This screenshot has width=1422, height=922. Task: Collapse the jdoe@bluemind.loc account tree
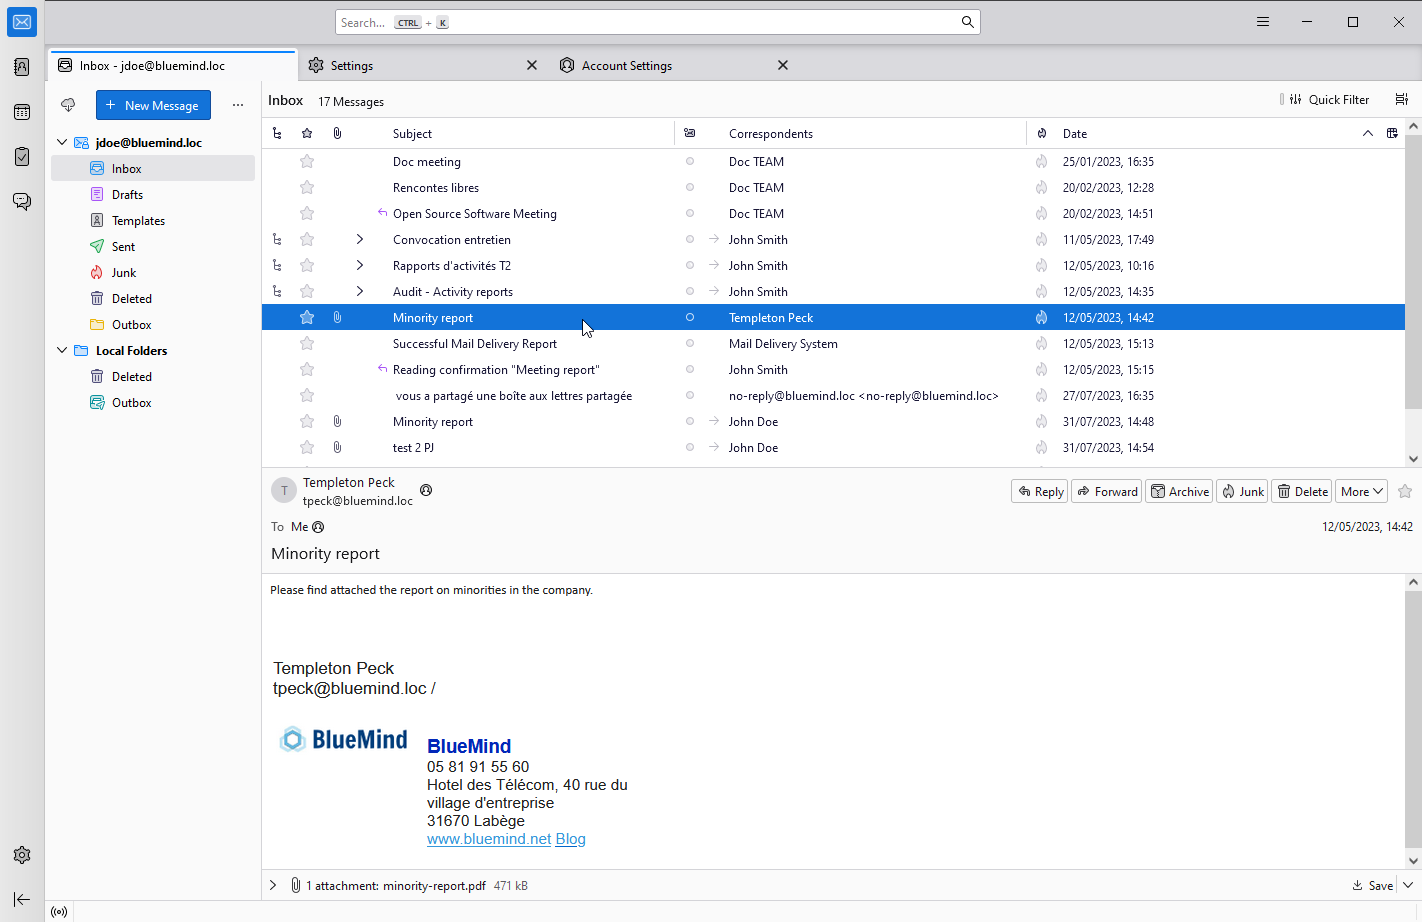(62, 142)
